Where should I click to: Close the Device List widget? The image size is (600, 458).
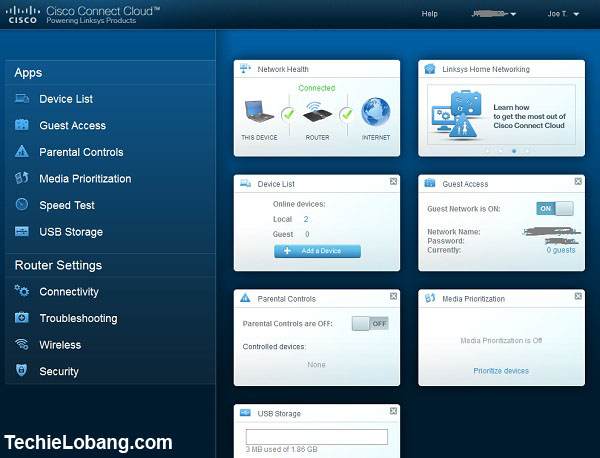393,181
